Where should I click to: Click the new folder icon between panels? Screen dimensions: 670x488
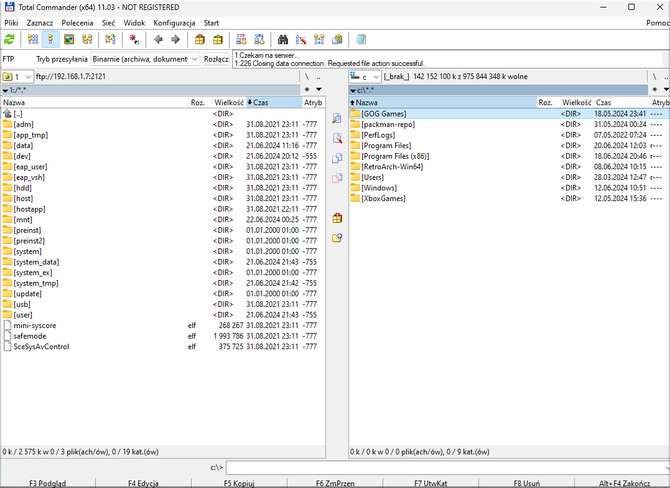337,238
